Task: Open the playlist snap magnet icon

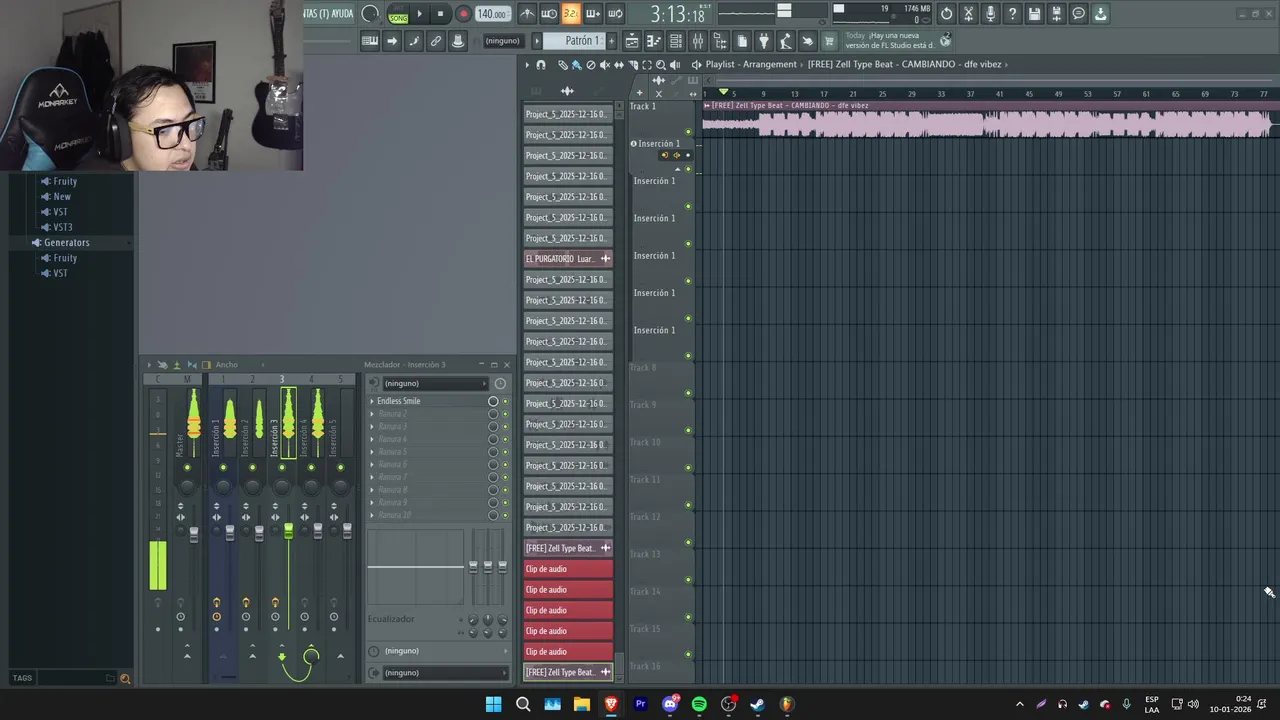Action: 541,65
